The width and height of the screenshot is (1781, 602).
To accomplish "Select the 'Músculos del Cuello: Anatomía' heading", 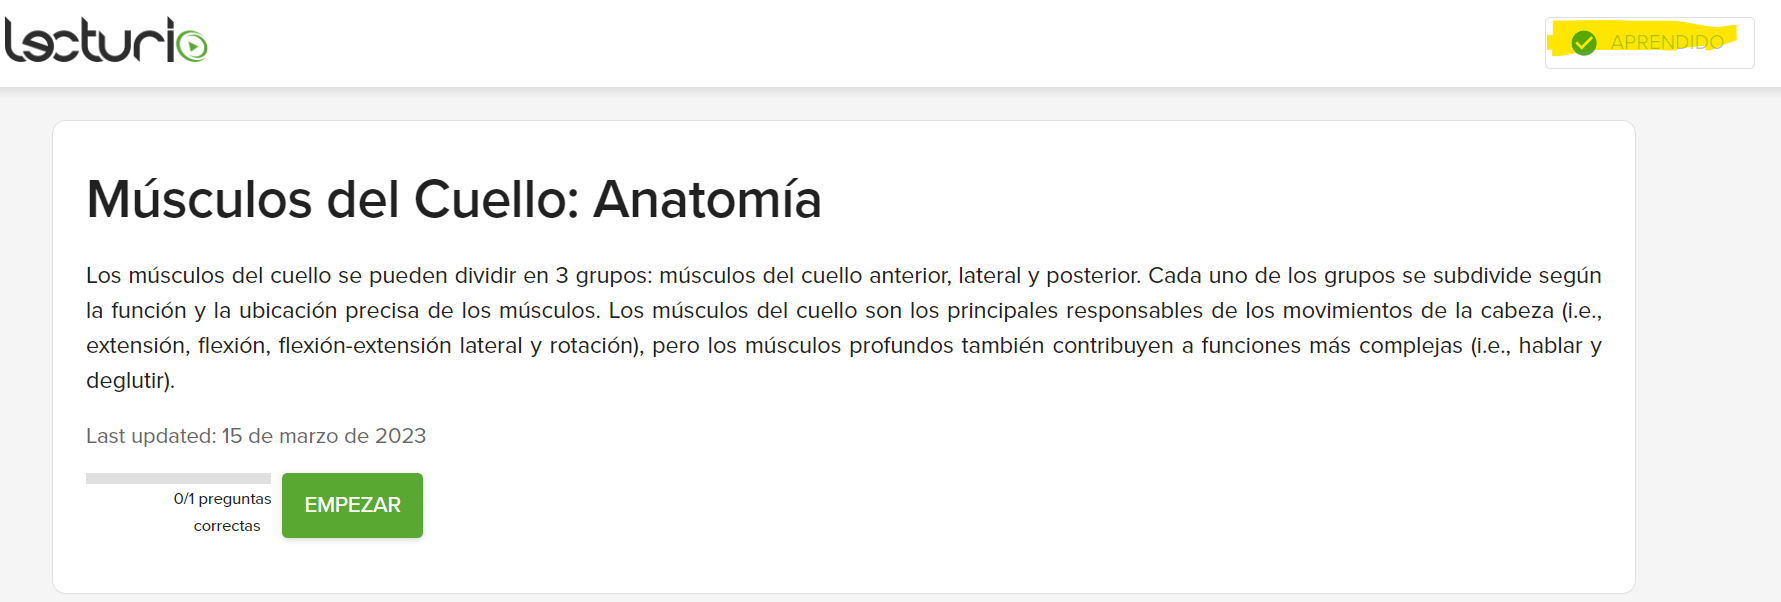I will pos(455,200).
